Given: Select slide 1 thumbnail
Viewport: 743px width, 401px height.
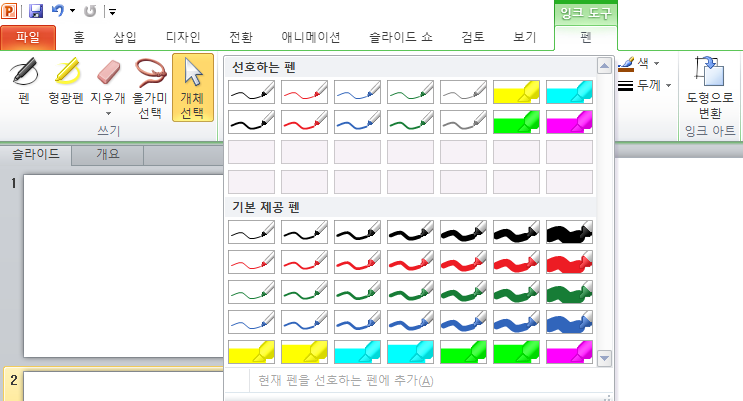Looking at the screenshot, I should click(x=123, y=266).
